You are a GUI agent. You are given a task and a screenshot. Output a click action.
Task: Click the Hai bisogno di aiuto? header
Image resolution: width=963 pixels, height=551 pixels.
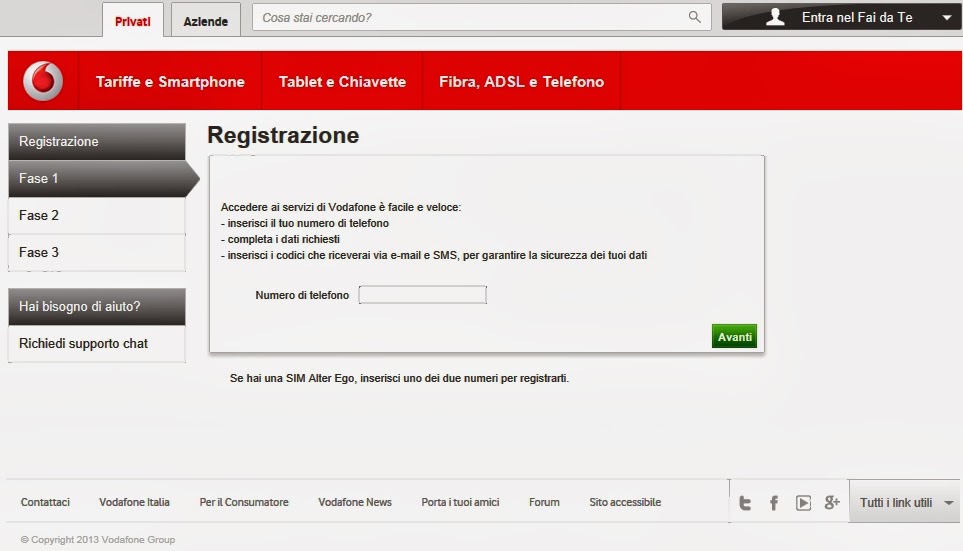pos(97,307)
